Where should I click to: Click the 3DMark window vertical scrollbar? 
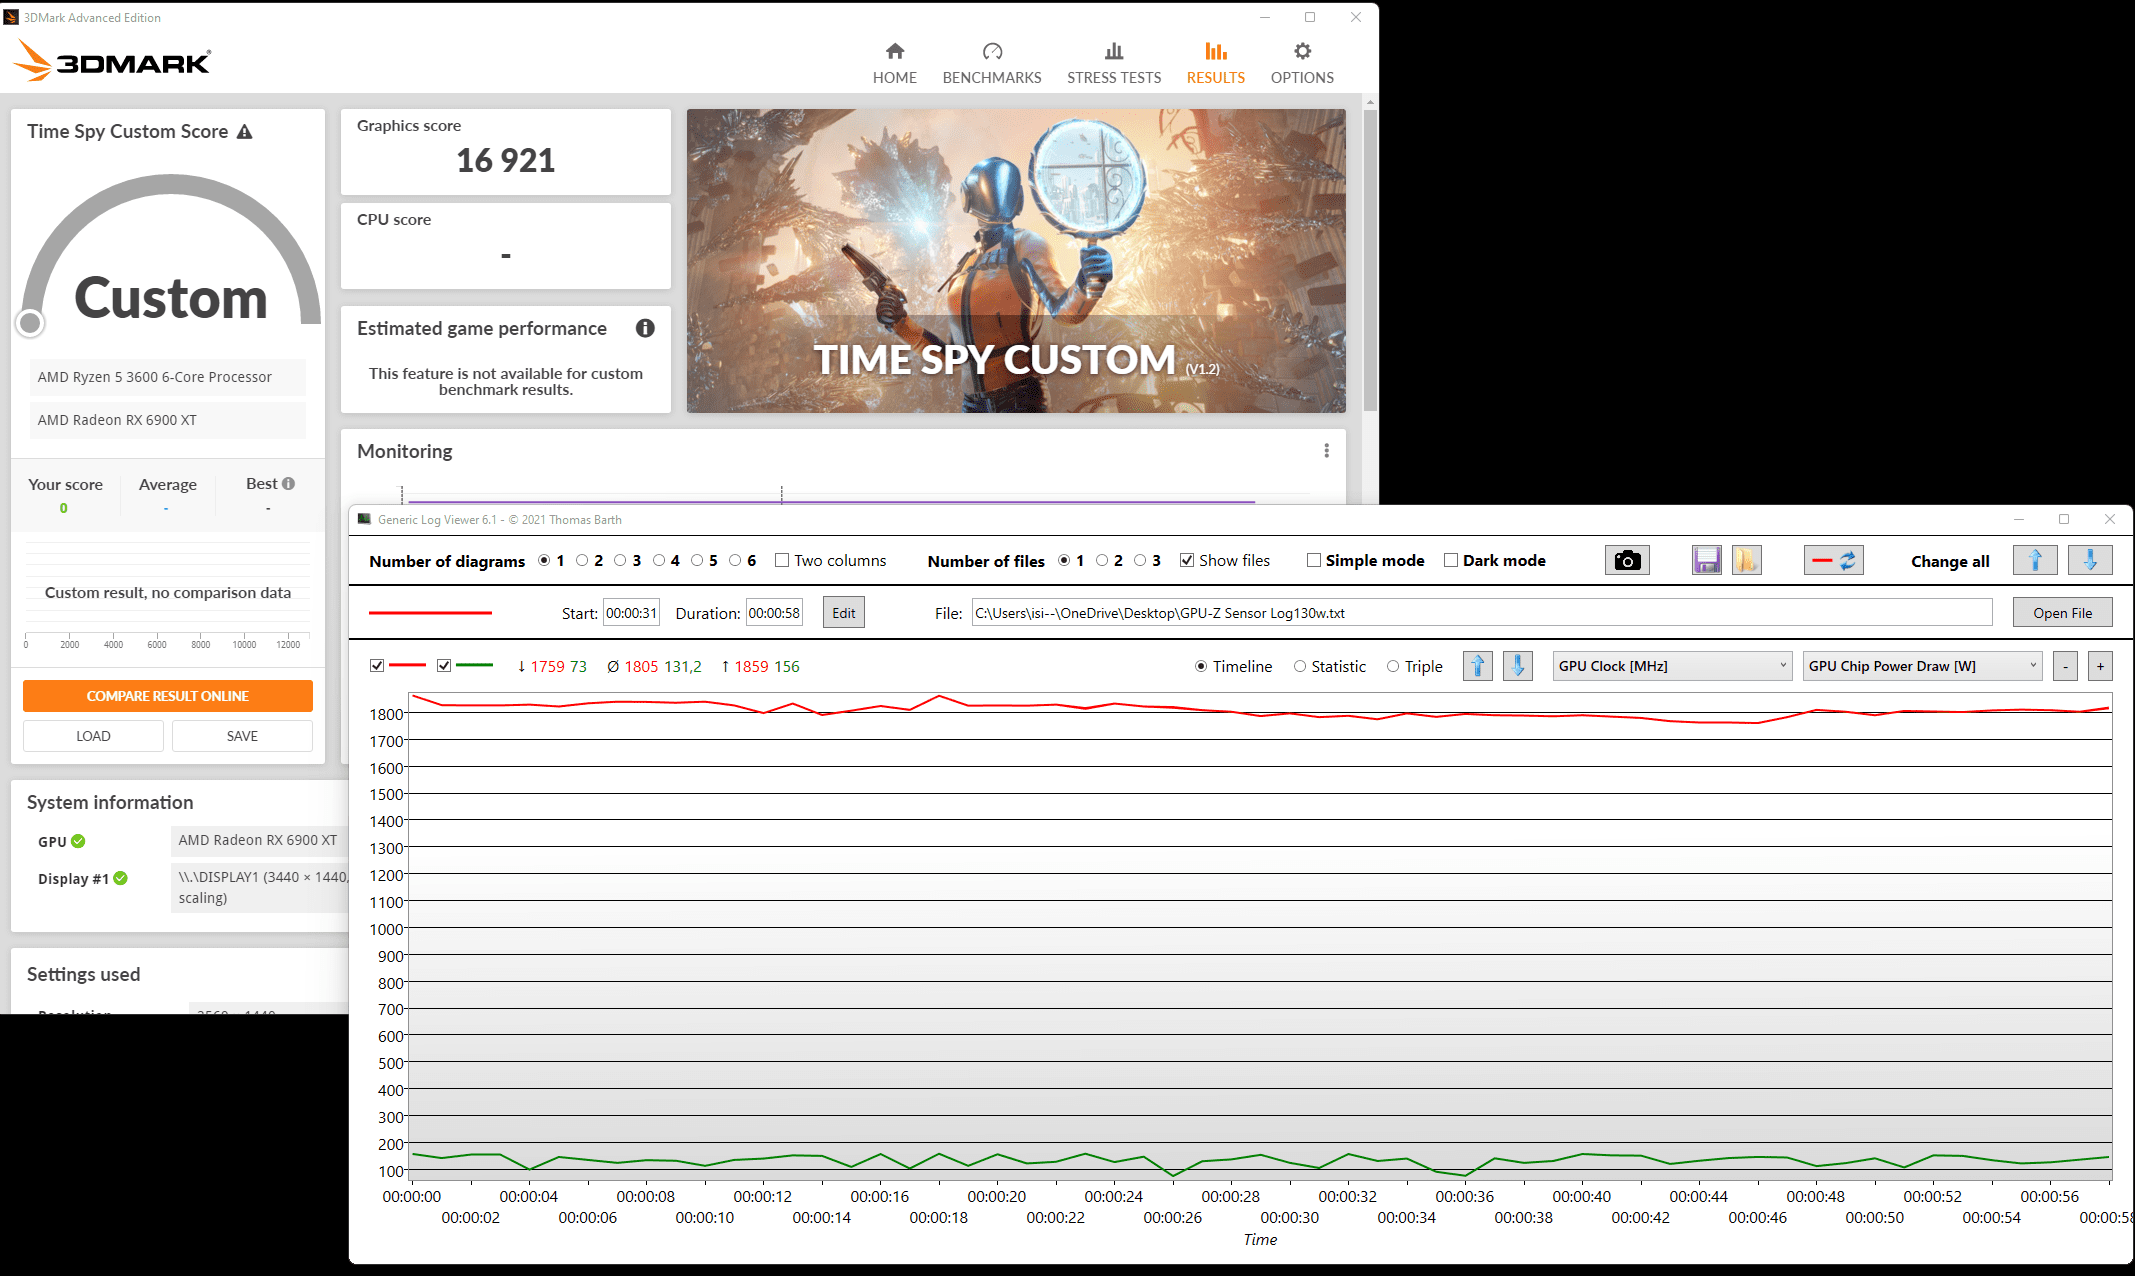coord(1370,260)
